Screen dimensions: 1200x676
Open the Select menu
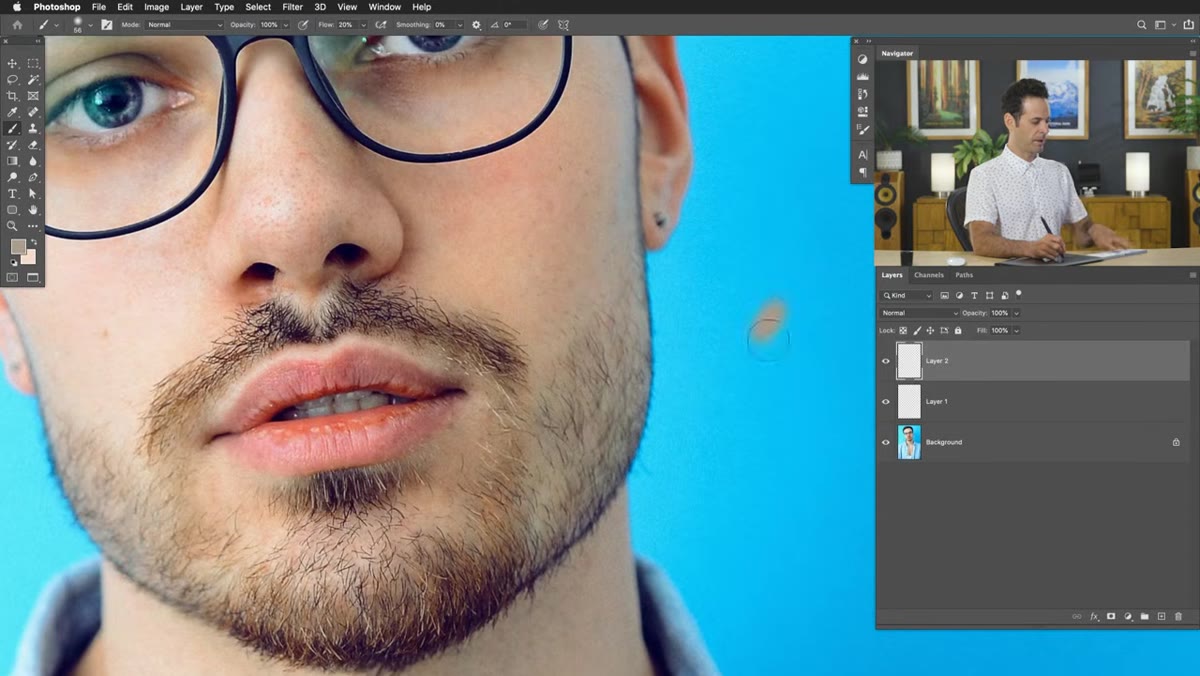point(258,7)
